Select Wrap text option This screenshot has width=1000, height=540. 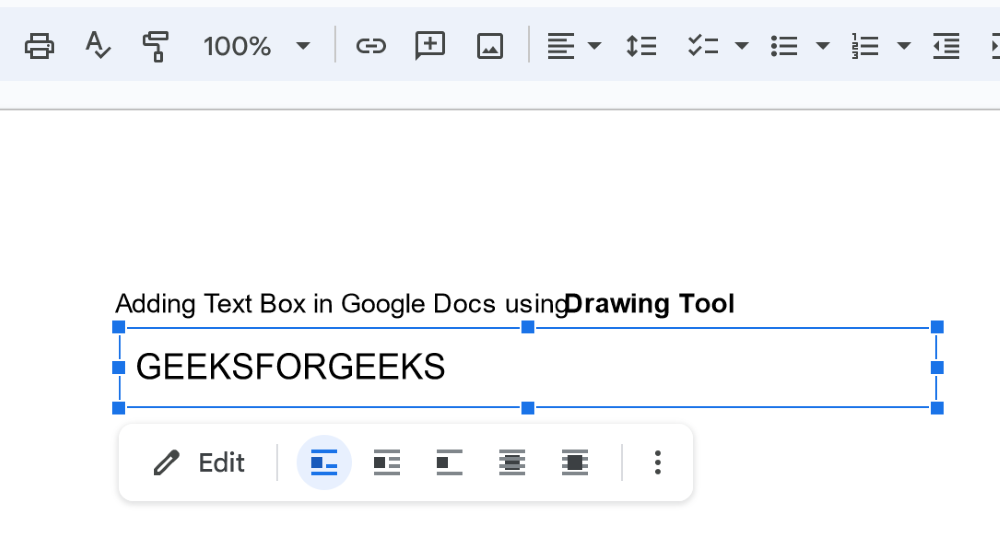point(386,462)
